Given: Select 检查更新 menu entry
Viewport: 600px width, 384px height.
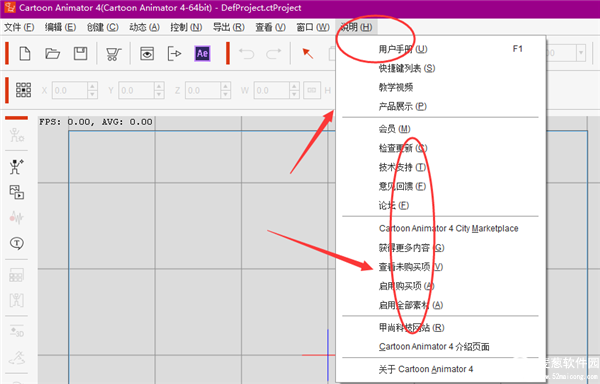Looking at the screenshot, I should [440, 148].
